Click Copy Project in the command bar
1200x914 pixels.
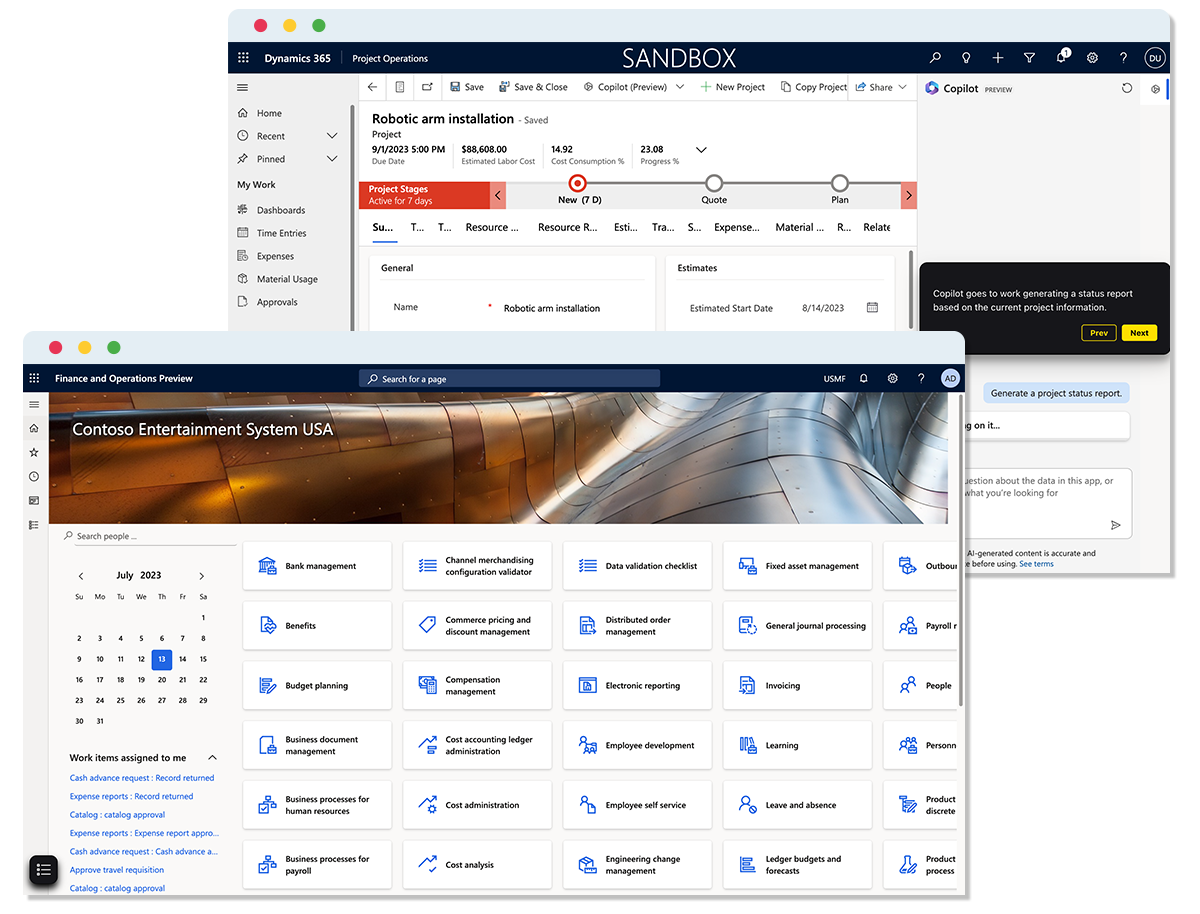813,87
